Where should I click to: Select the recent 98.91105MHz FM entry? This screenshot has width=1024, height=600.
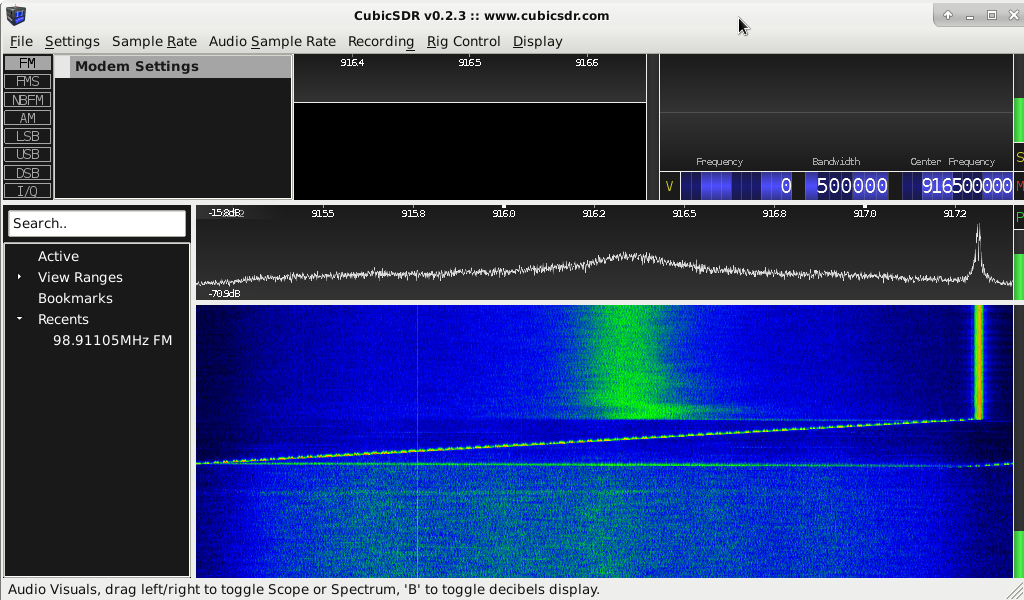click(112, 340)
